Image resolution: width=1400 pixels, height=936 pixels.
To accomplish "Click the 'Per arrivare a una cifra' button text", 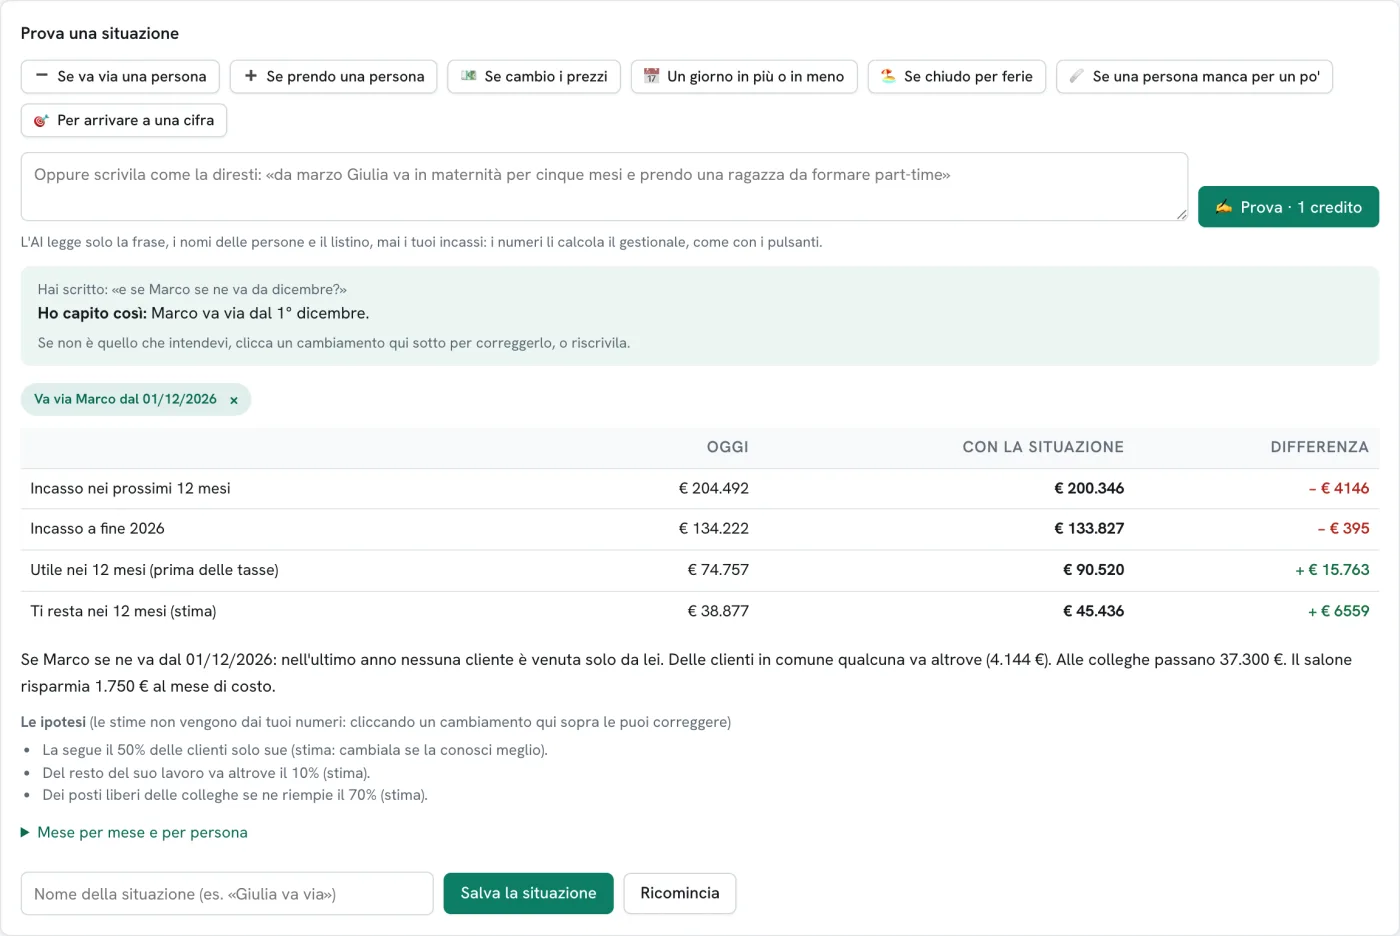I will point(135,120).
